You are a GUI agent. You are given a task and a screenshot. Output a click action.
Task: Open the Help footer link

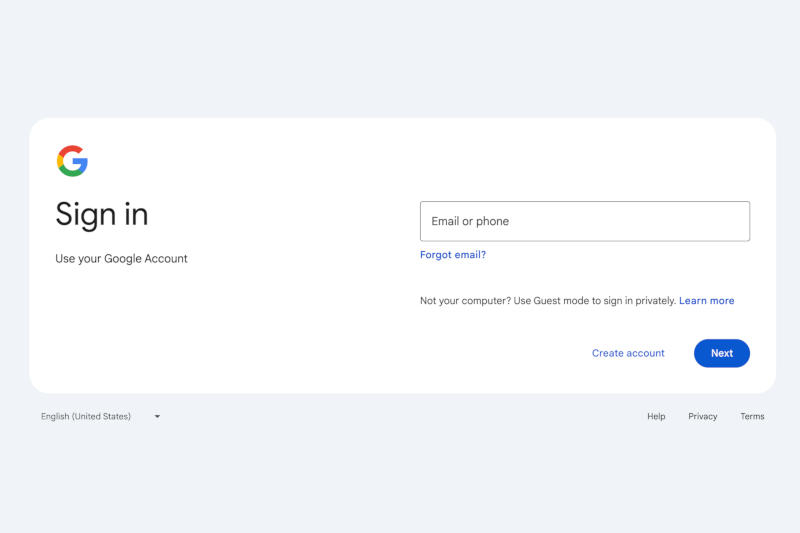click(x=656, y=416)
